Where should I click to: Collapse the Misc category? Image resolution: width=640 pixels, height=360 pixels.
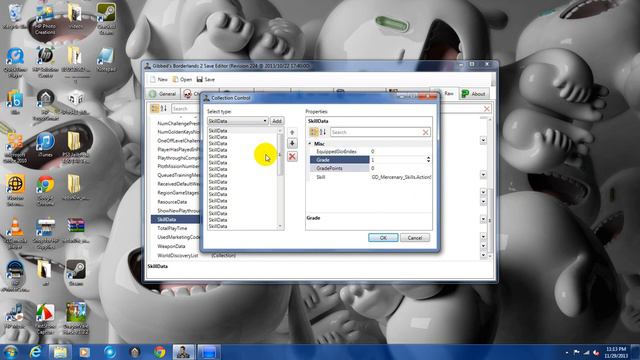(x=310, y=144)
